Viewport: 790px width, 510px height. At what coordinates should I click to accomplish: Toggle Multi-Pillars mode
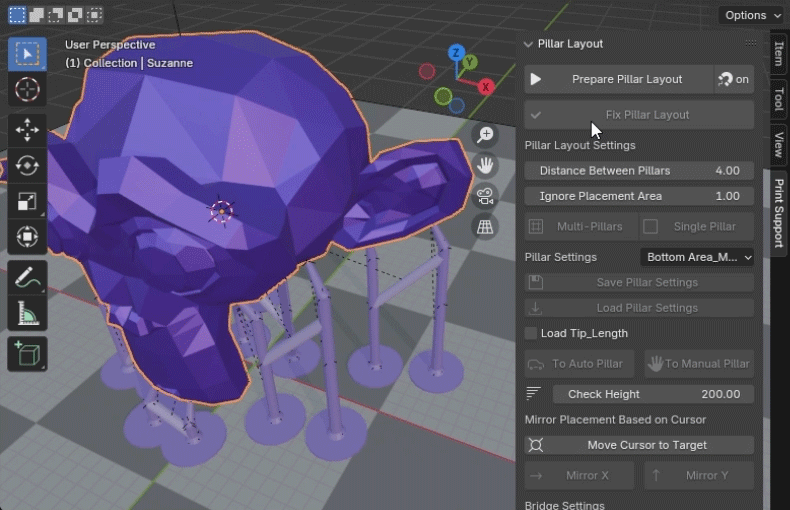(581, 227)
